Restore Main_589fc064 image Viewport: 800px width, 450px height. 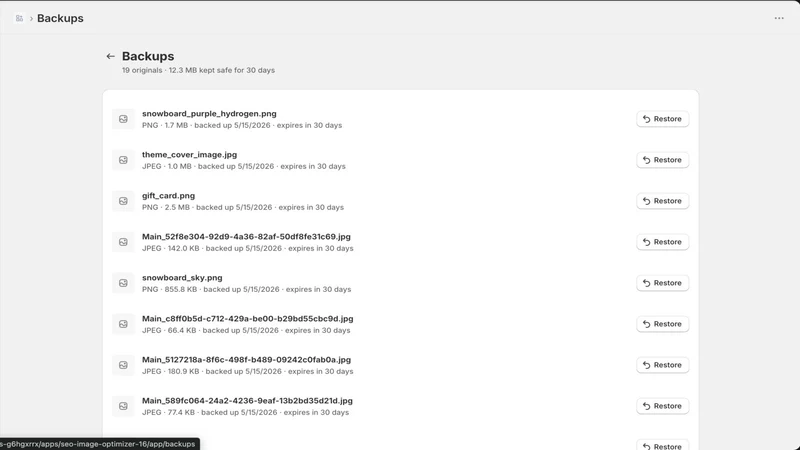tap(662, 406)
